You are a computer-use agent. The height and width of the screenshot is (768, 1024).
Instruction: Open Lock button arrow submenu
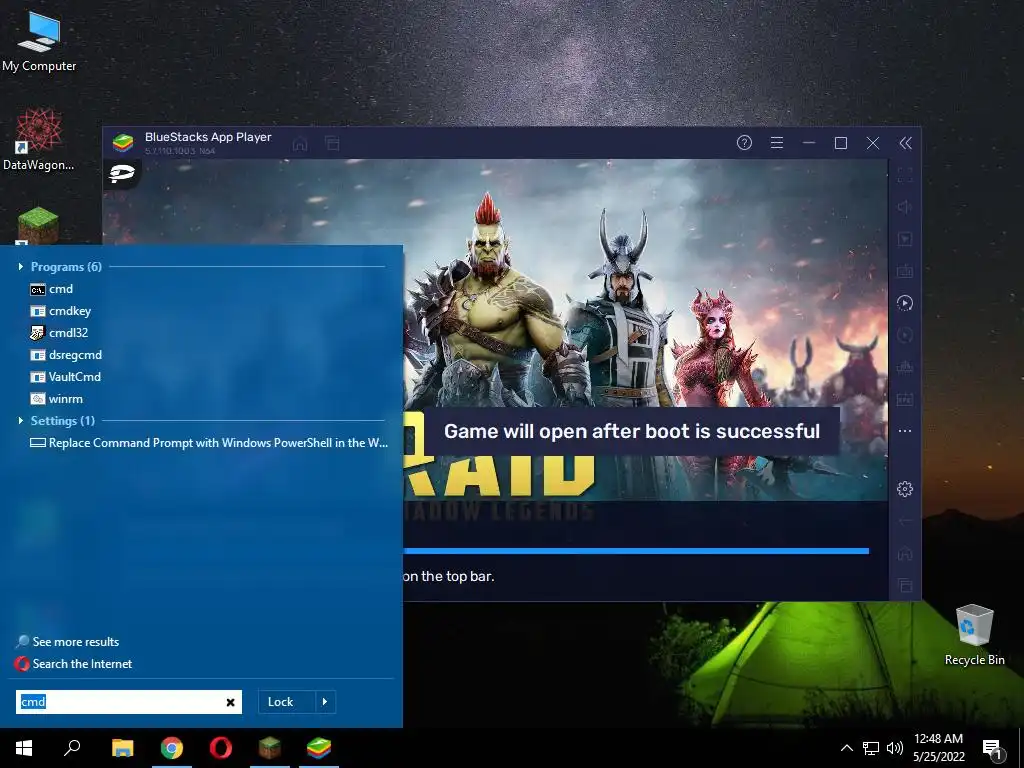[x=325, y=702]
